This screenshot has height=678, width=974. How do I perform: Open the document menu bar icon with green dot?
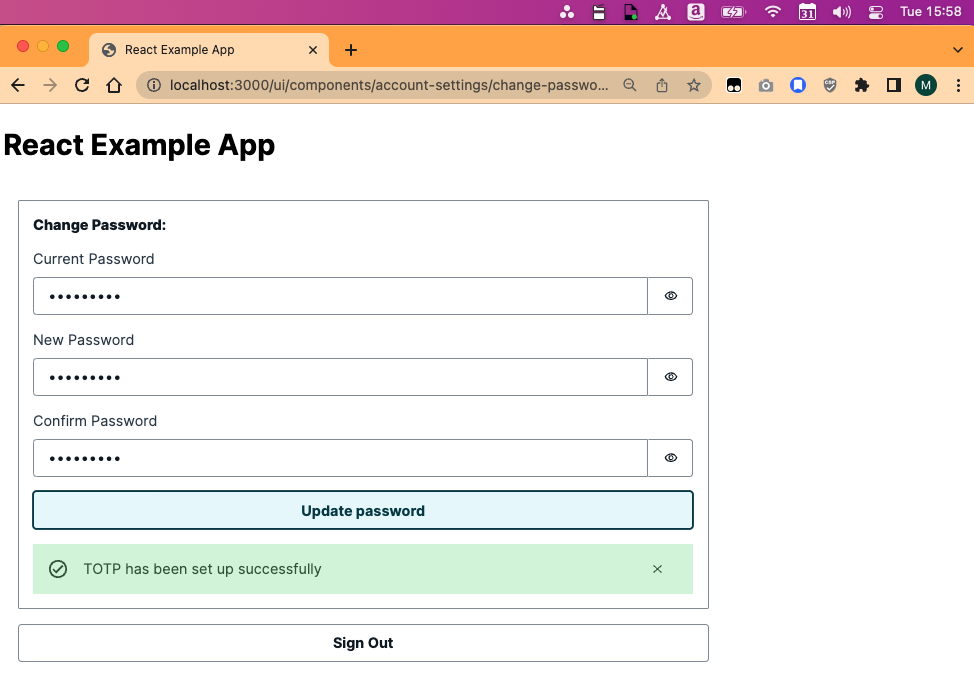pyautogui.click(x=630, y=12)
